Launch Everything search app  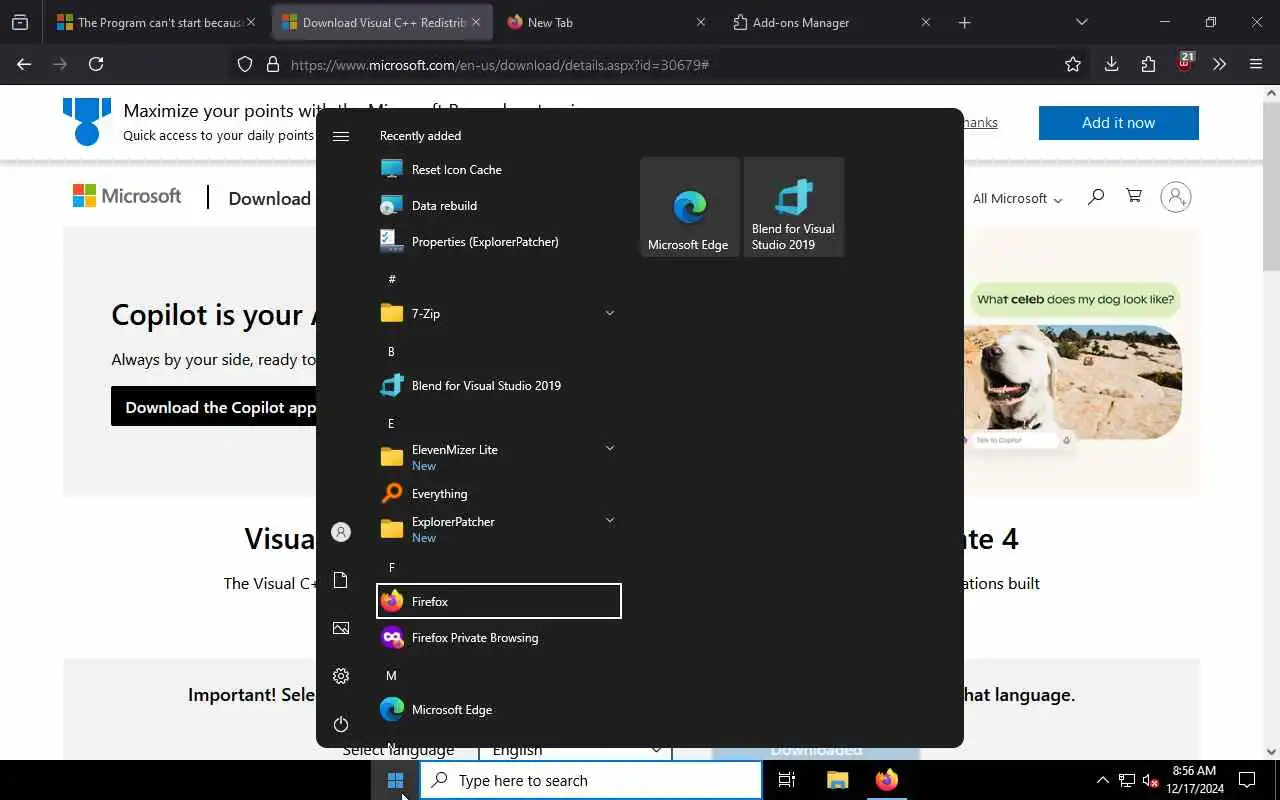[498, 494]
